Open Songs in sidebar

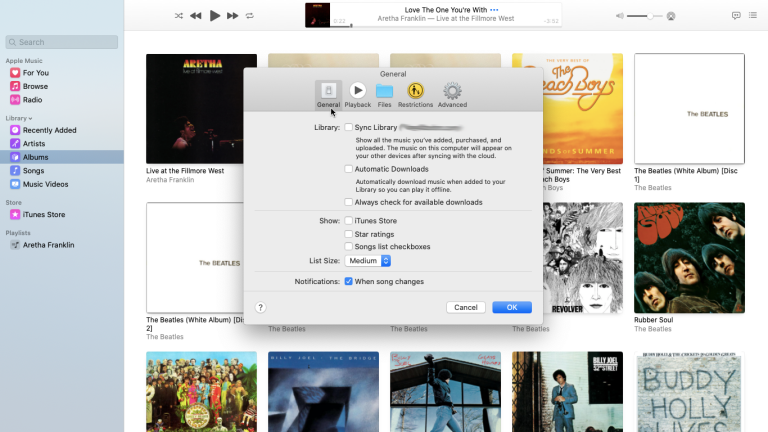[33, 171]
